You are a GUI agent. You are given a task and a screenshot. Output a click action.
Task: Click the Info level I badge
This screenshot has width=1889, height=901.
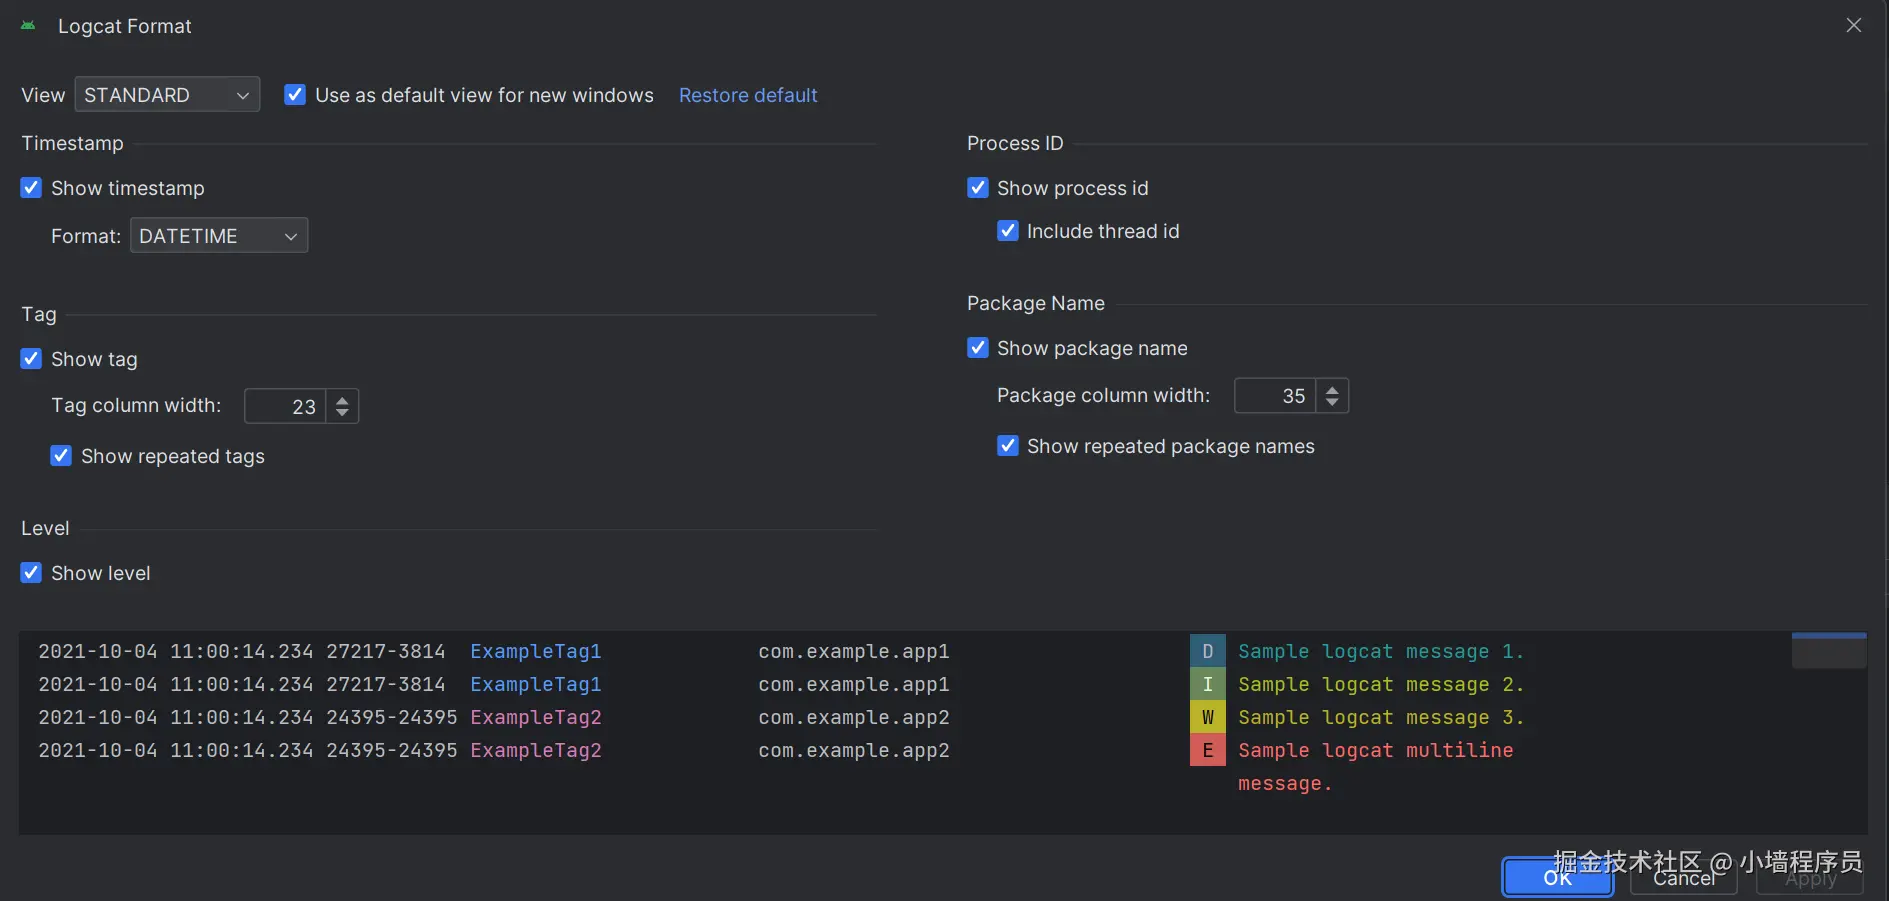click(x=1207, y=684)
